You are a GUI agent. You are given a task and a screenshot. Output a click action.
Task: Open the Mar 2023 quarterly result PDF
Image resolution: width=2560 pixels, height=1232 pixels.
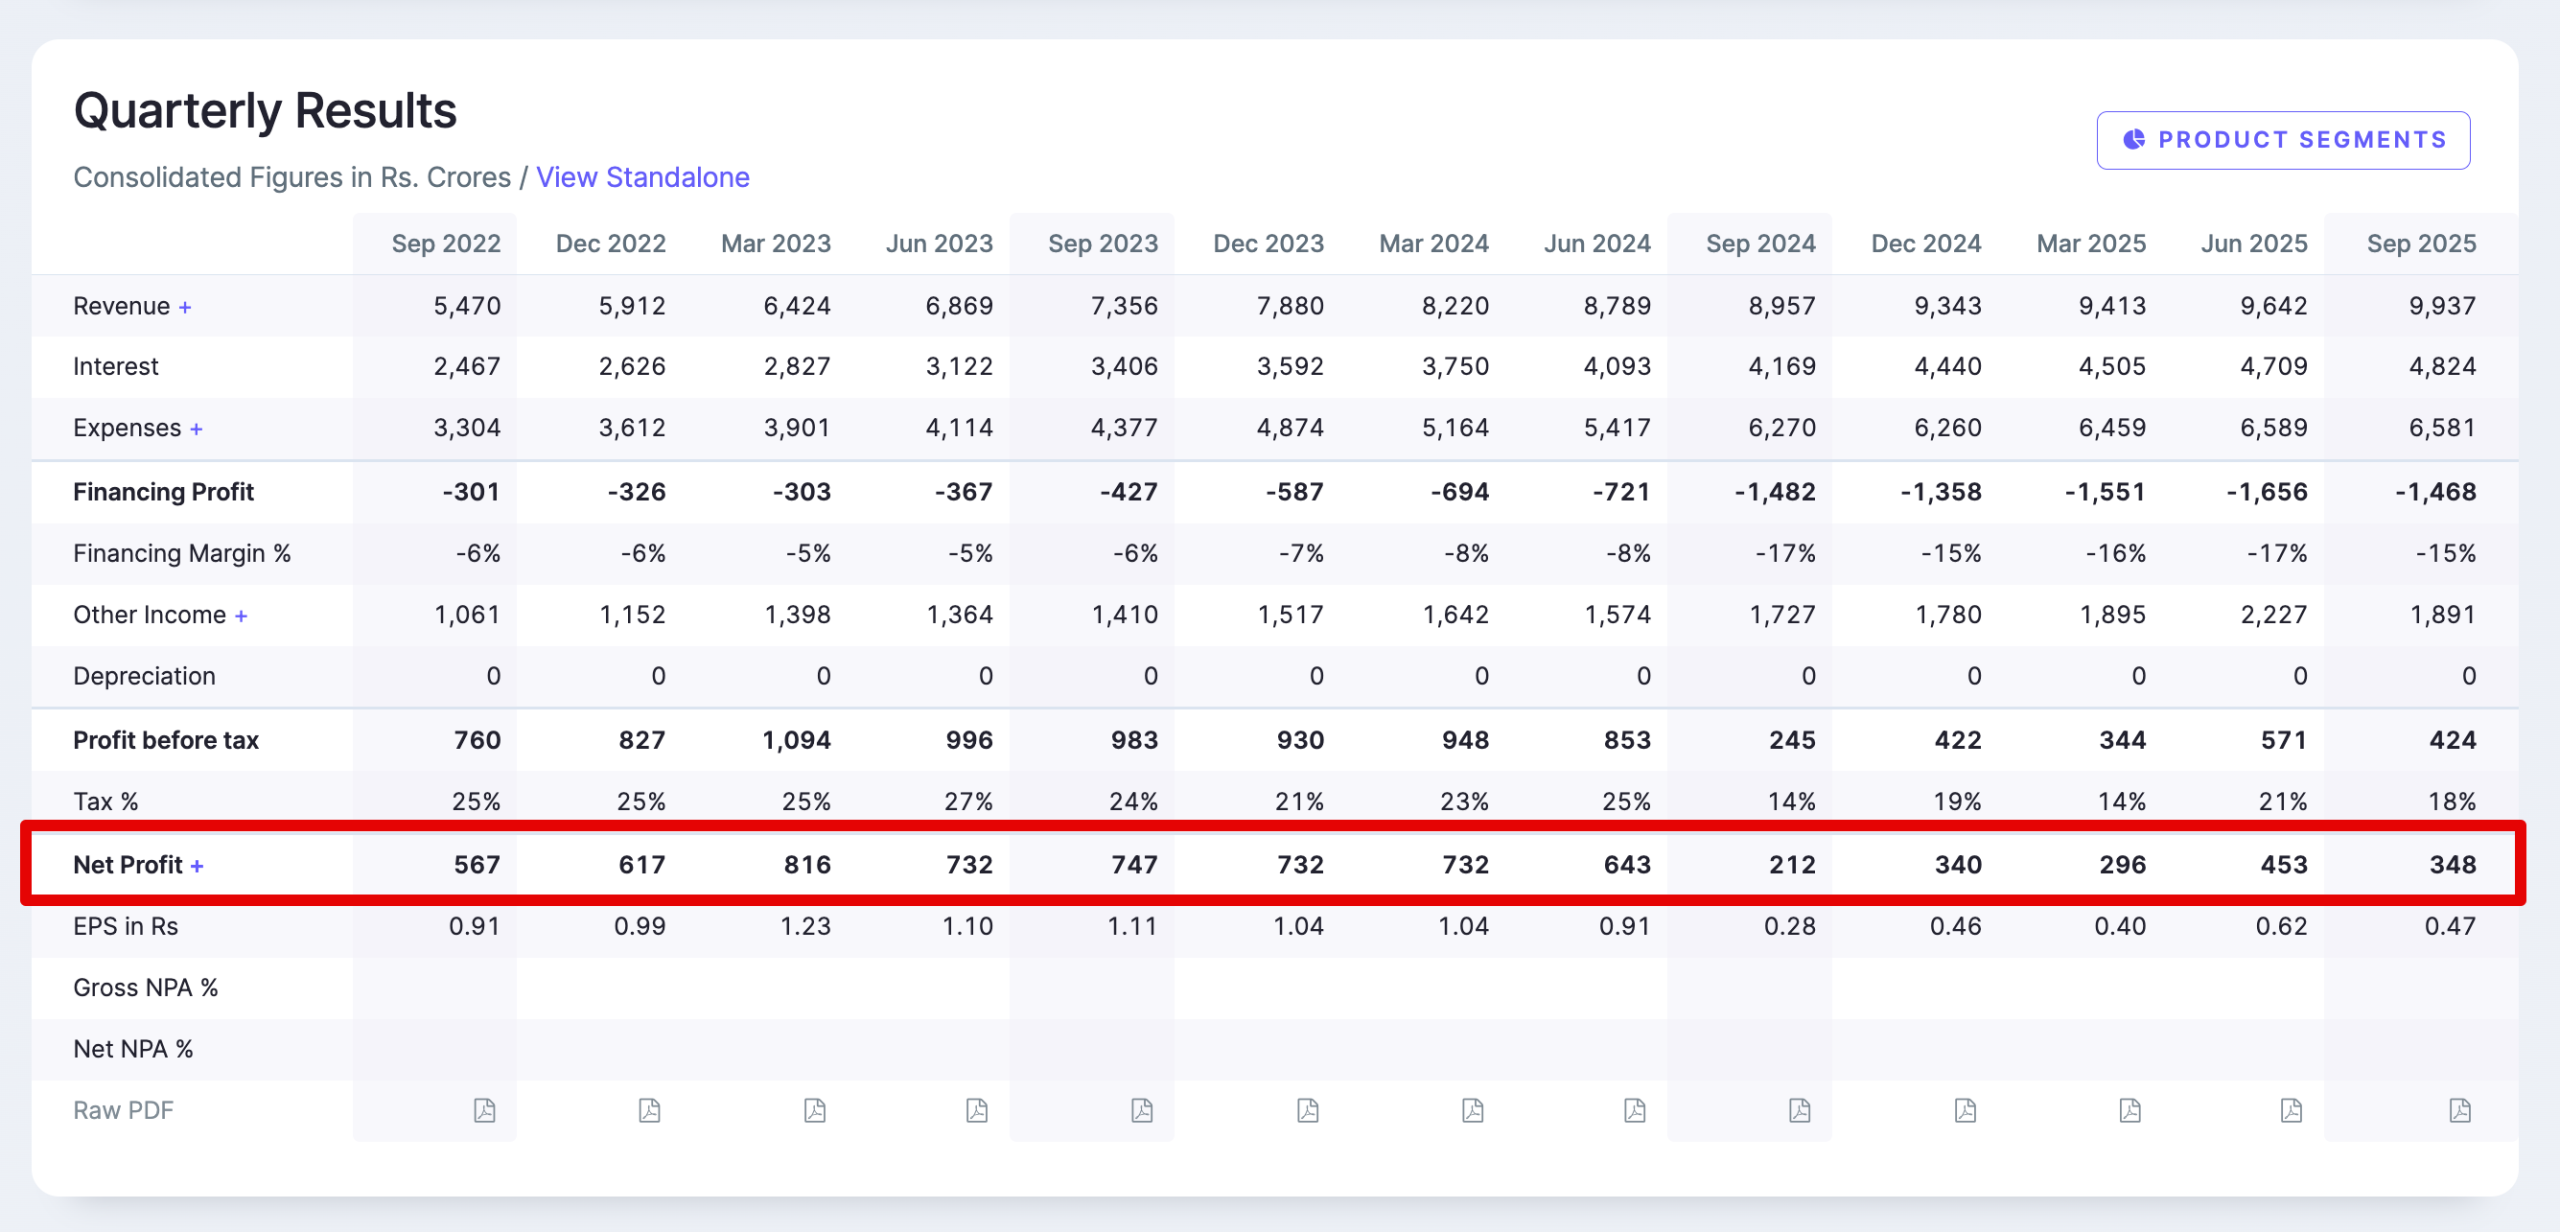click(816, 1110)
